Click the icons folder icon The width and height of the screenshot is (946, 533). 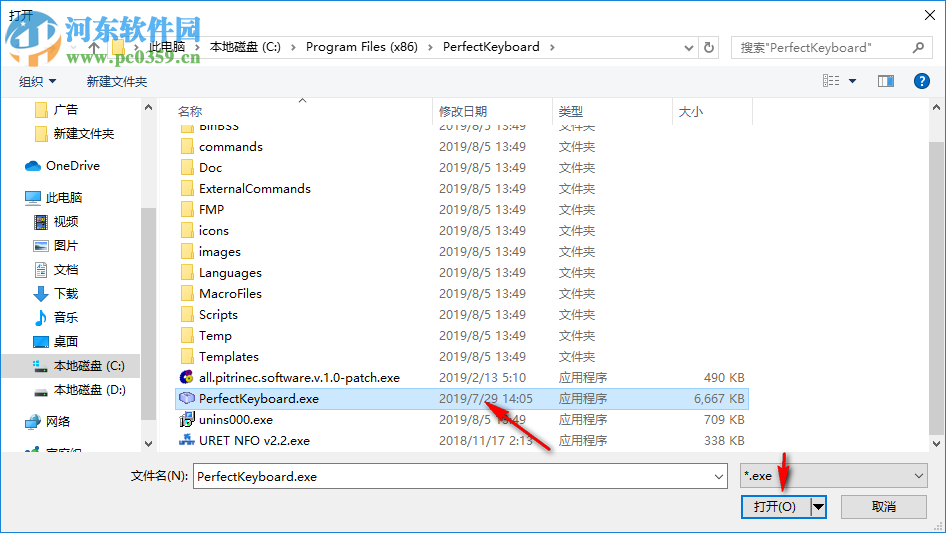(x=187, y=231)
